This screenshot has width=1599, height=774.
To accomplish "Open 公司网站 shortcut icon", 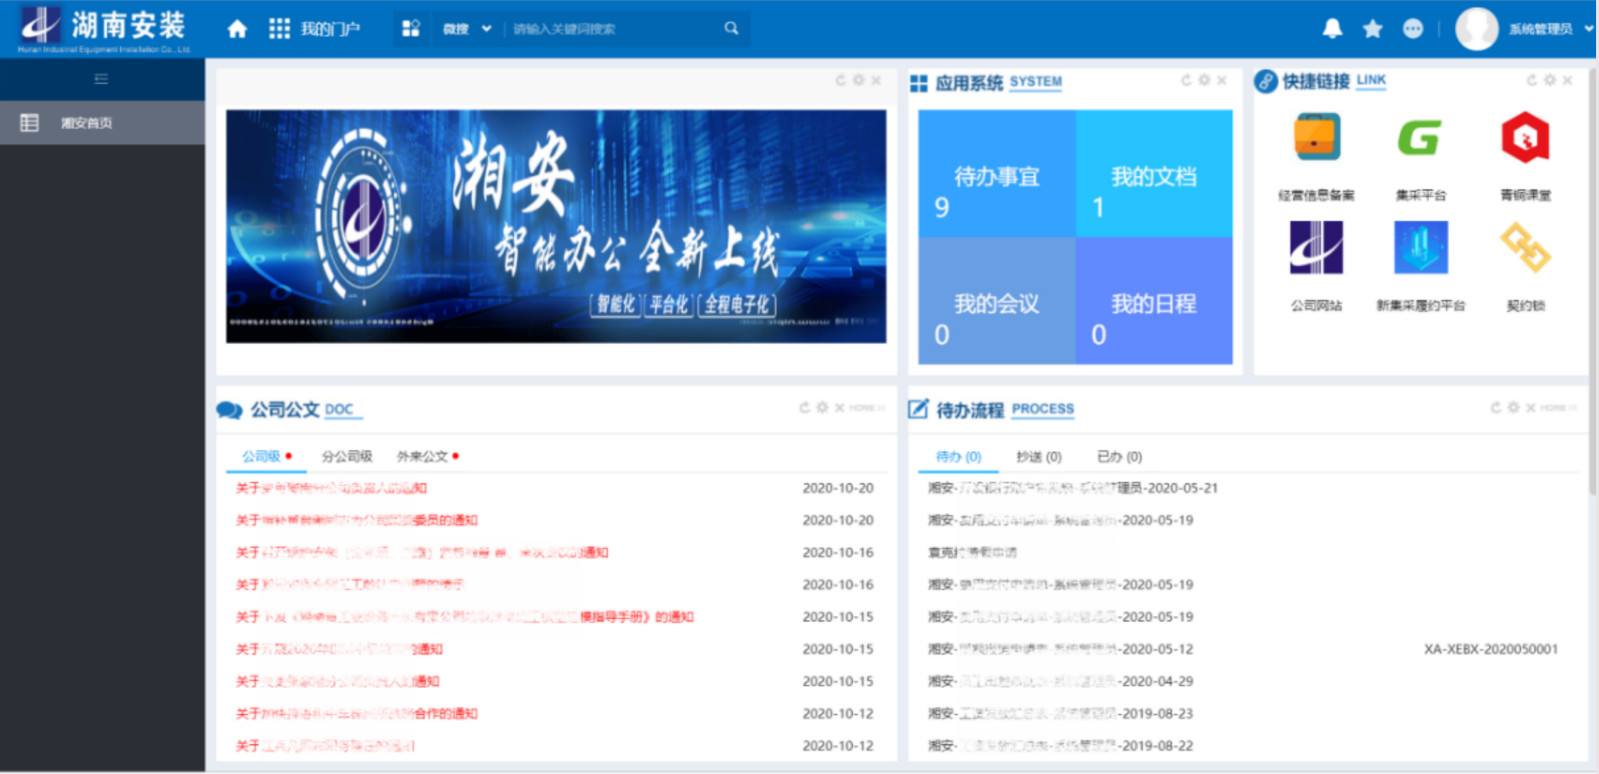I will click(1316, 247).
